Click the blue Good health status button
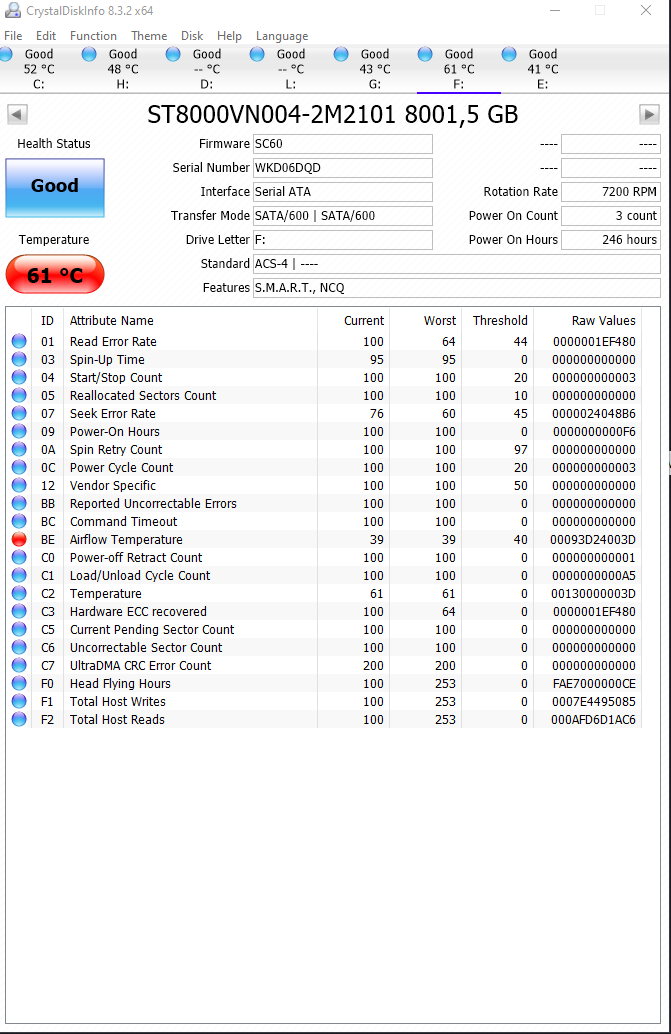Viewport: 671px width, 1034px height. point(55,188)
